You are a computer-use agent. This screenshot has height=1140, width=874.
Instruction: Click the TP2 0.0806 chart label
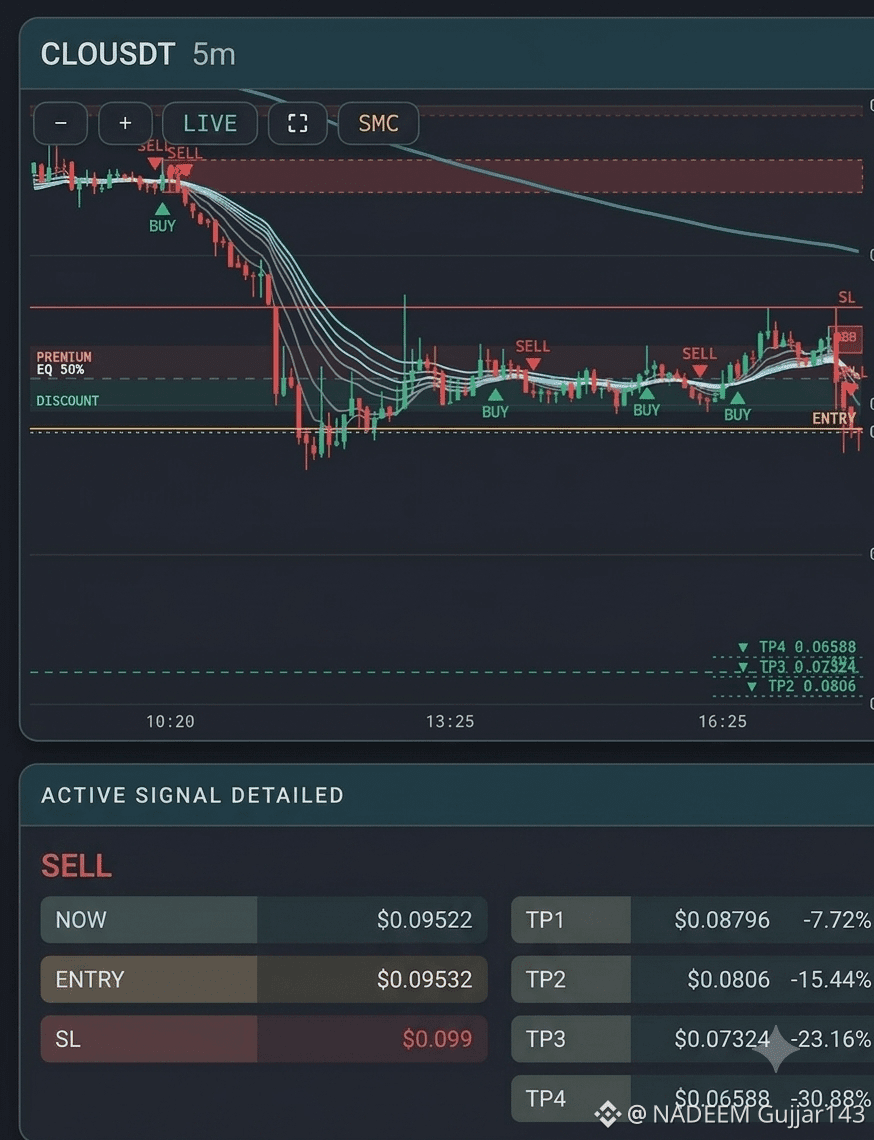point(811,686)
